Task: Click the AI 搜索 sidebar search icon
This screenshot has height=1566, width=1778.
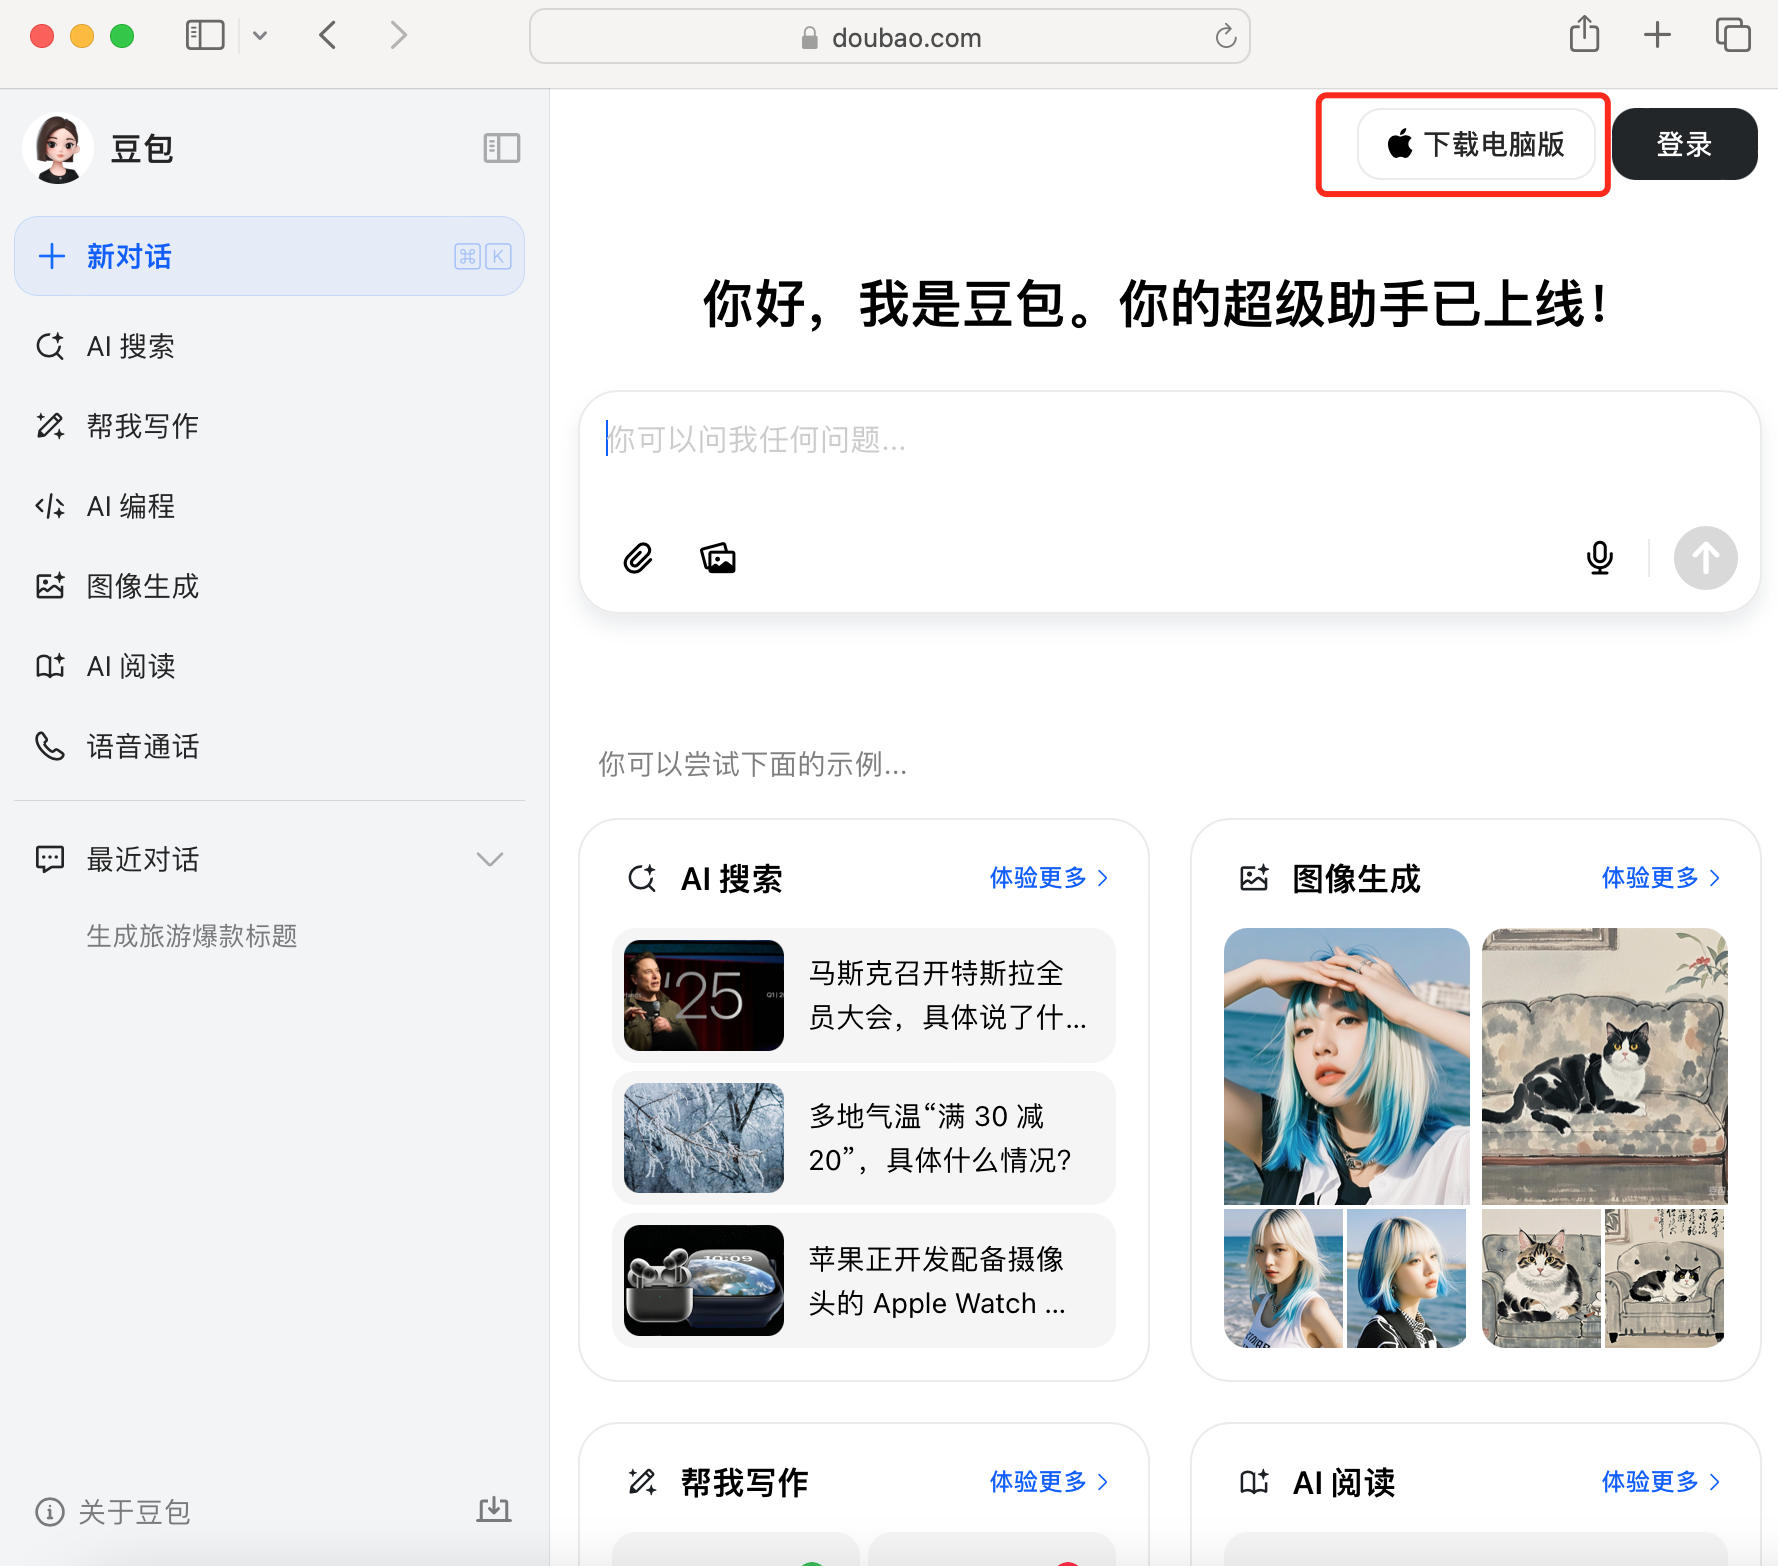Action: pyautogui.click(x=50, y=346)
